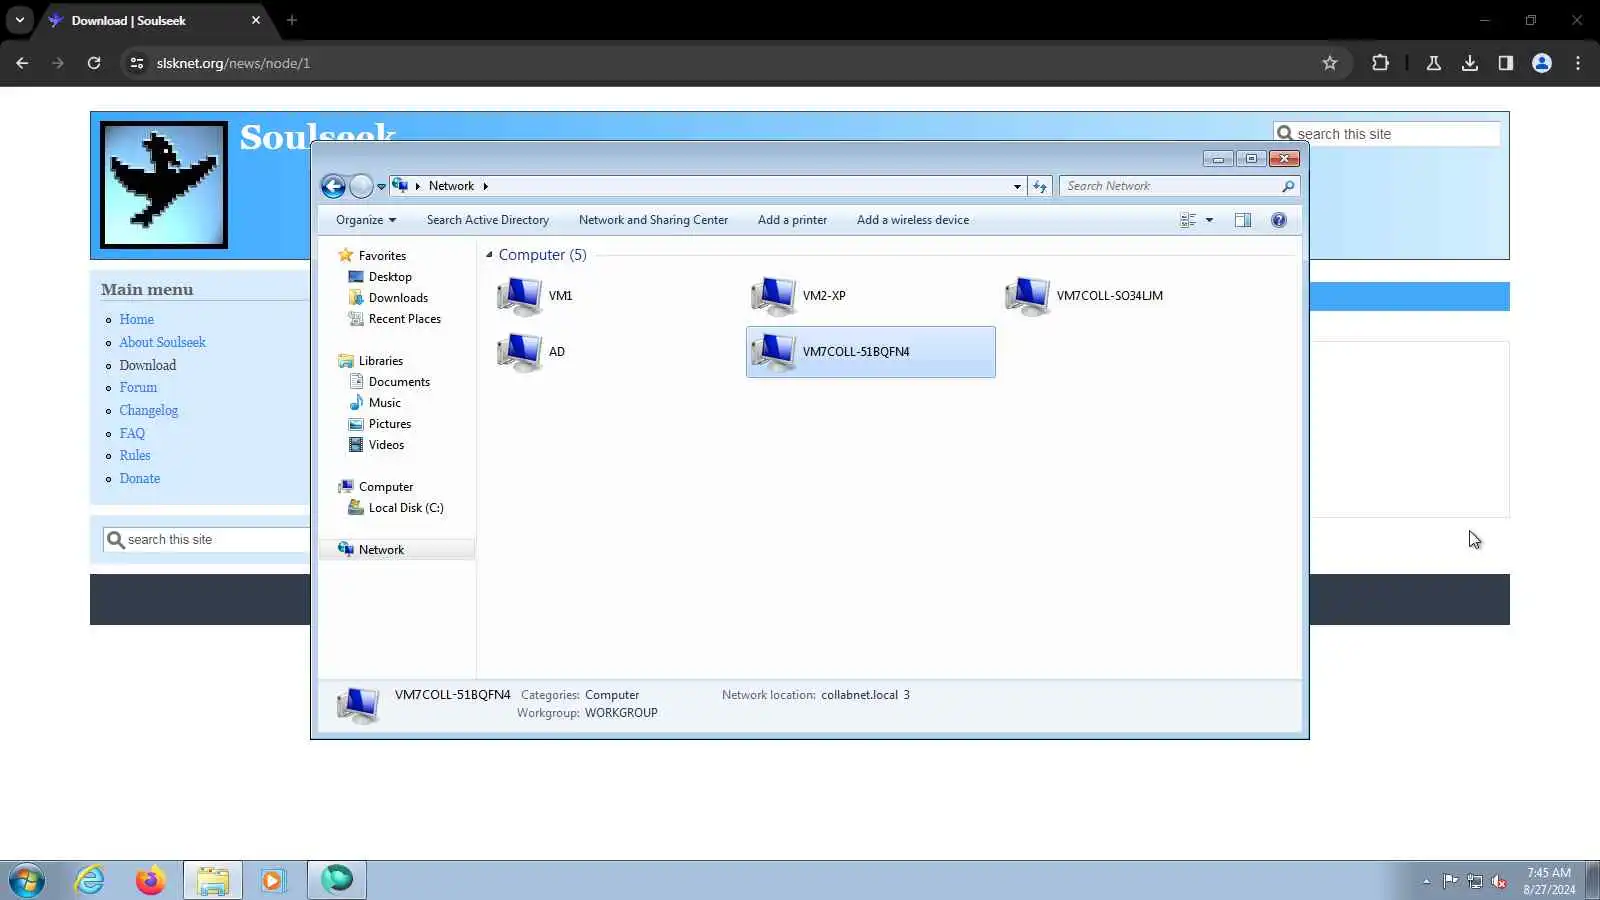Select Music library in sidebar

pyautogui.click(x=384, y=403)
